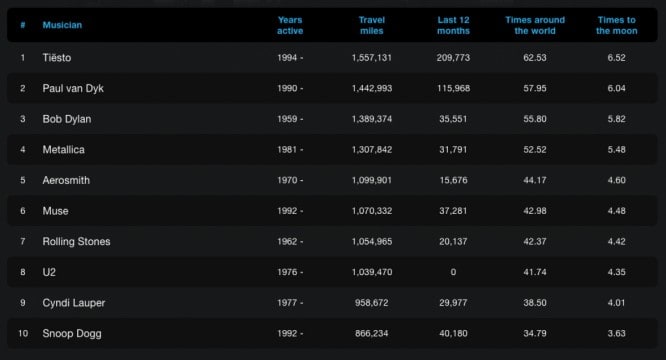
Task: Click last 12 months value 35,551
Action: point(453,119)
